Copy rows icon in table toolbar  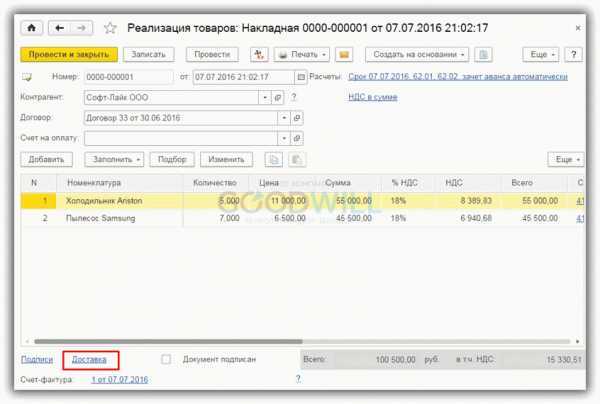coord(274,160)
